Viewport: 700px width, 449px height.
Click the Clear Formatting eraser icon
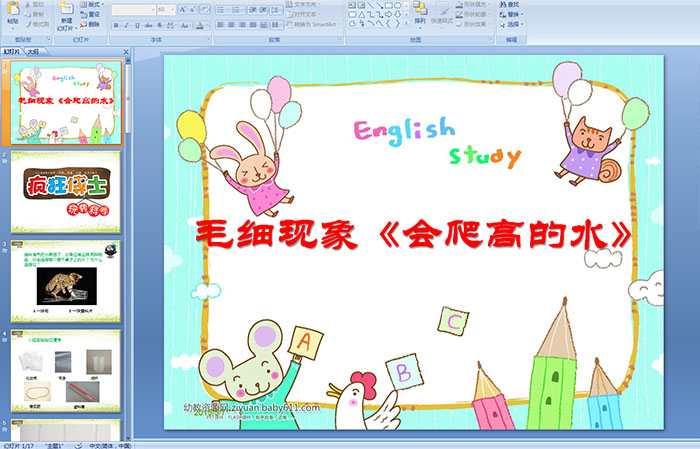(205, 9)
